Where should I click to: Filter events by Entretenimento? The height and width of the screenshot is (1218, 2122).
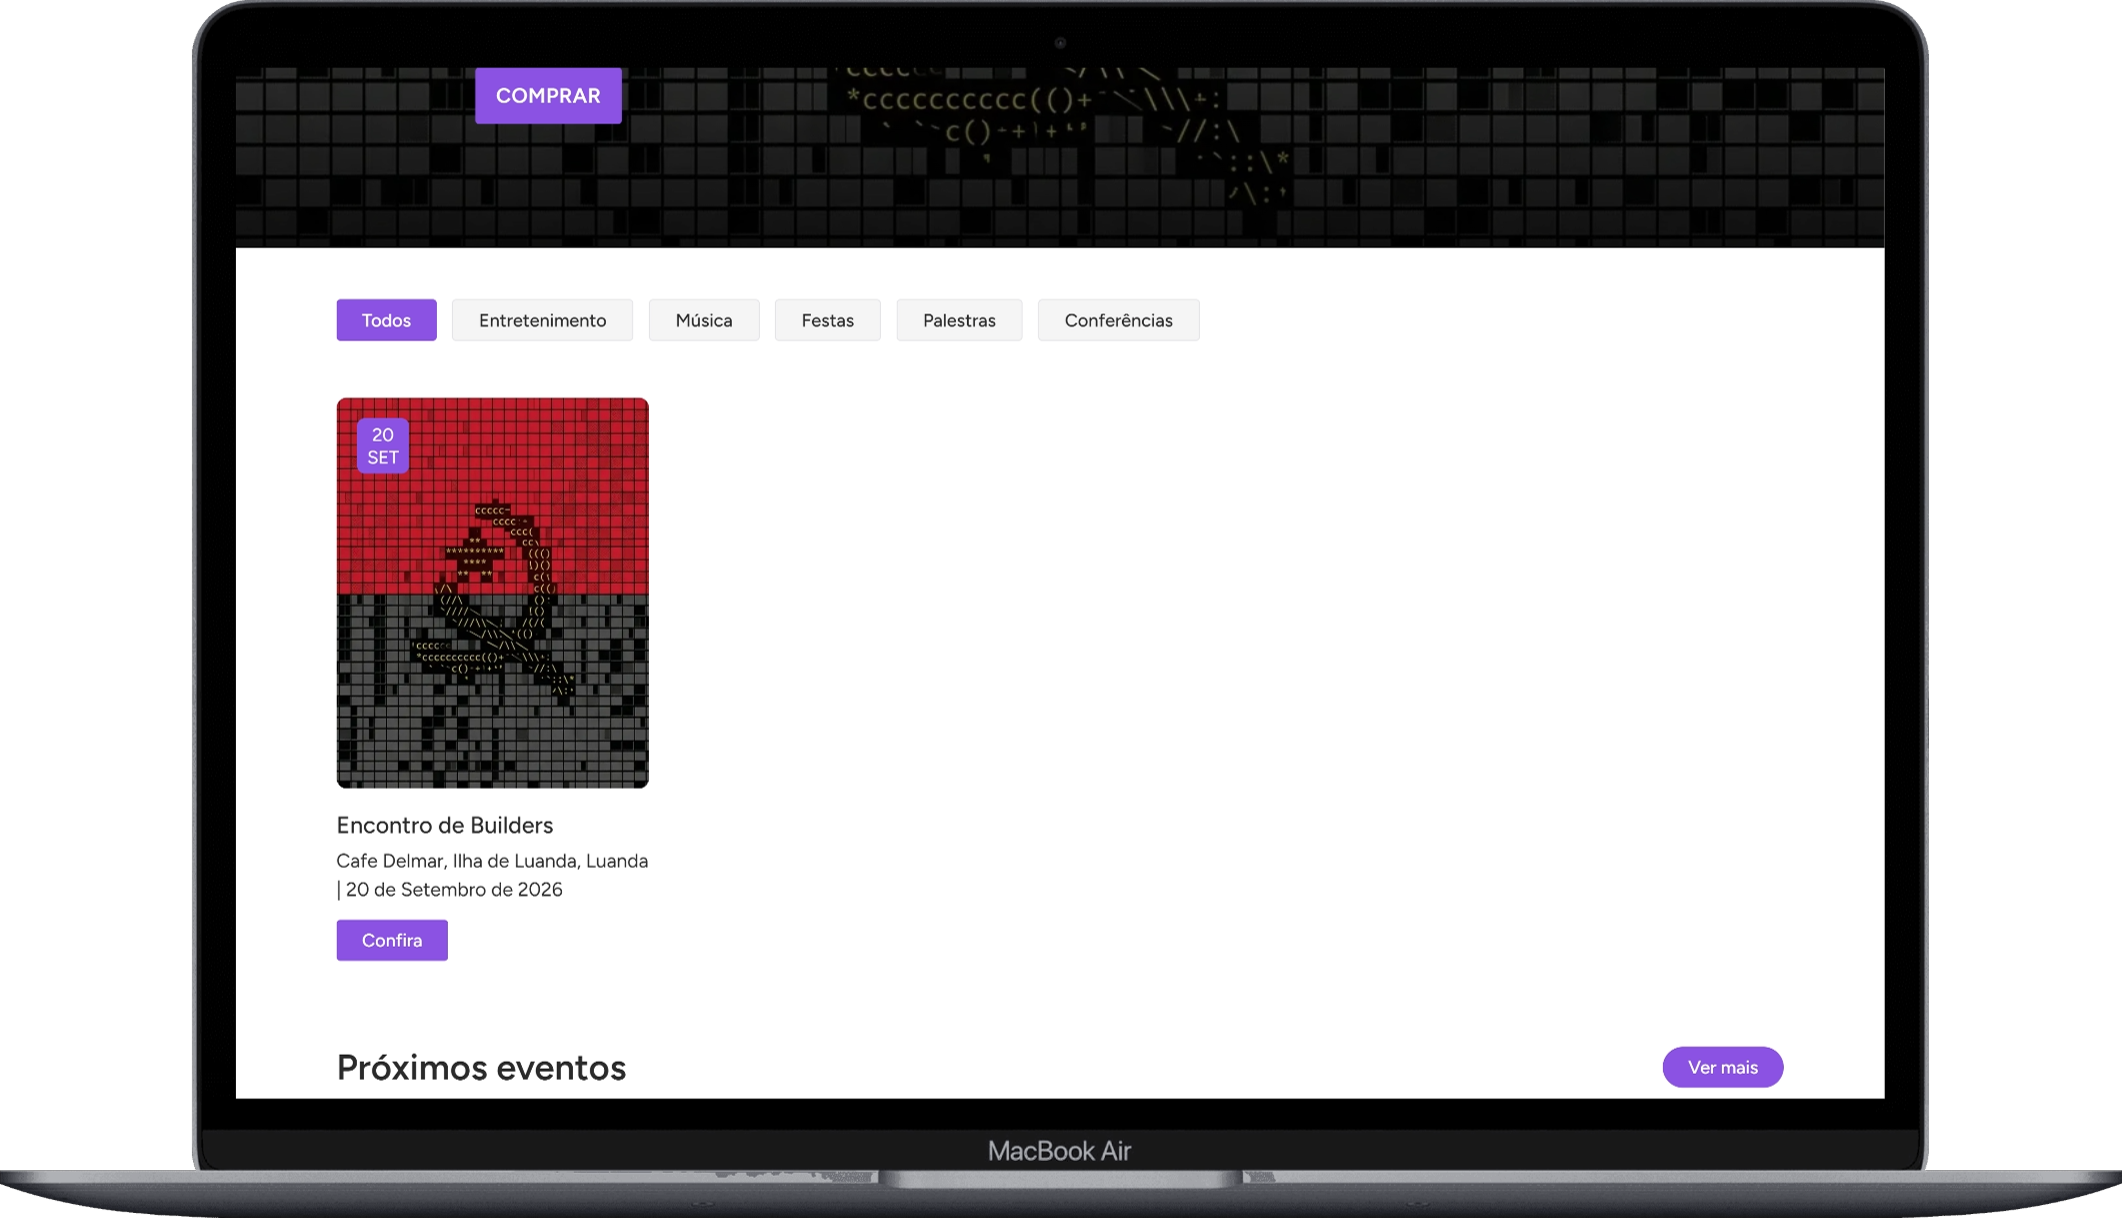pos(542,320)
